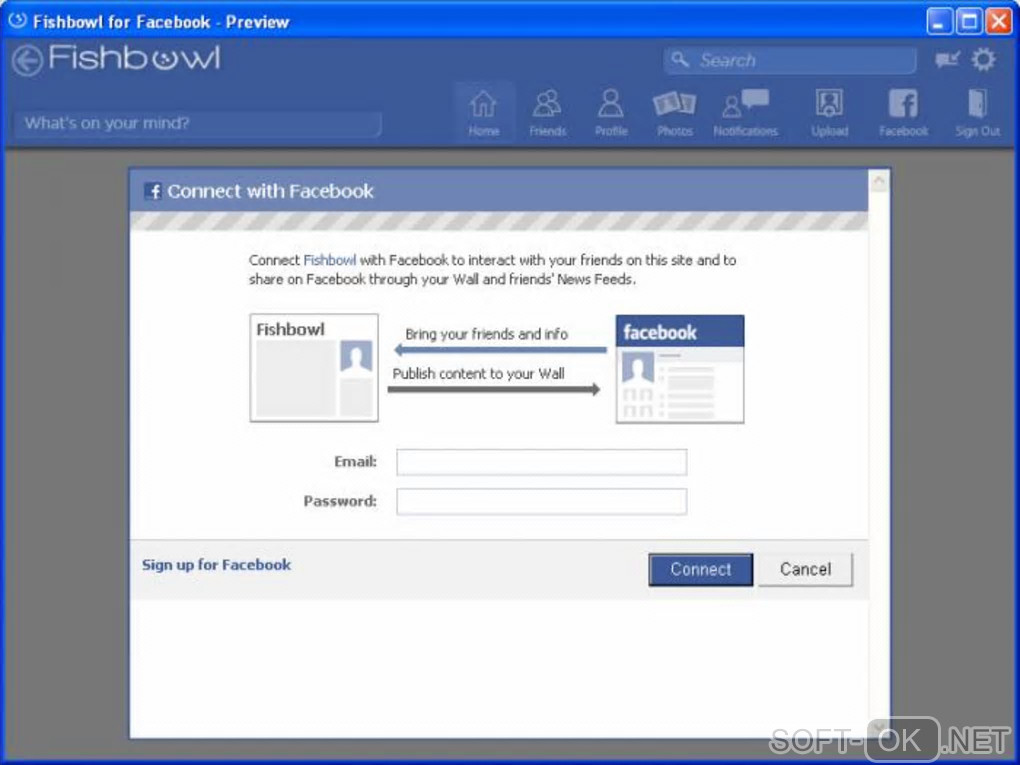This screenshot has height=765, width=1020.
Task: Click the magnifier icon in the search box
Action: click(680, 60)
